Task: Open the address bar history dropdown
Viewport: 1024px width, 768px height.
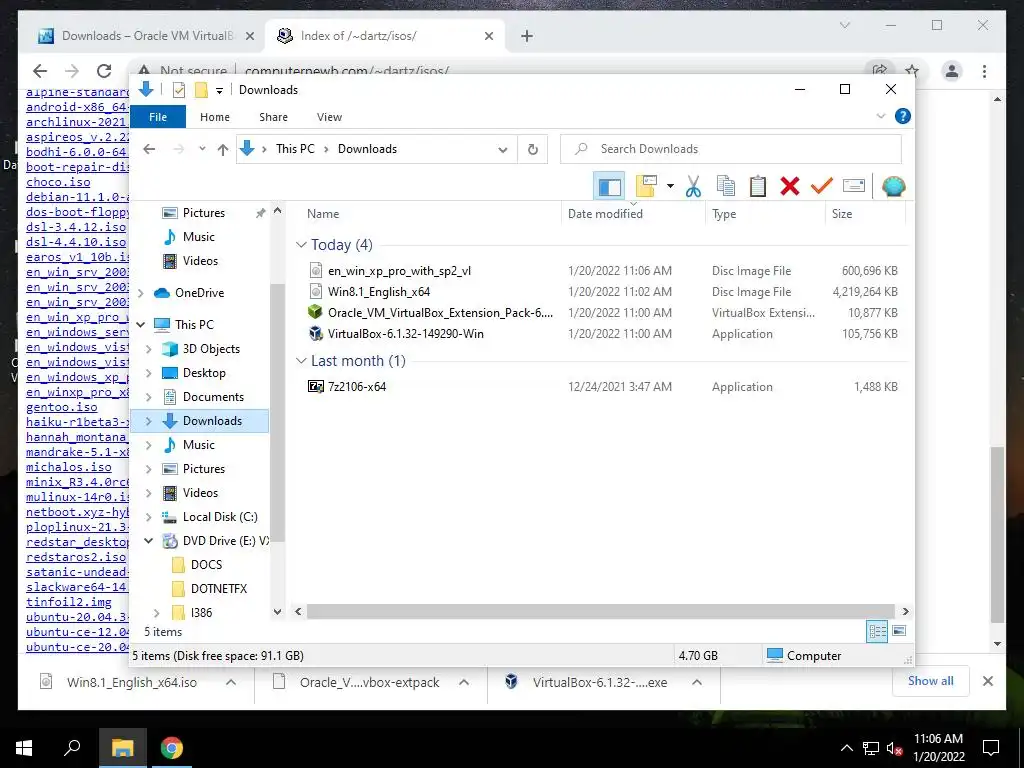Action: pyautogui.click(x=503, y=150)
